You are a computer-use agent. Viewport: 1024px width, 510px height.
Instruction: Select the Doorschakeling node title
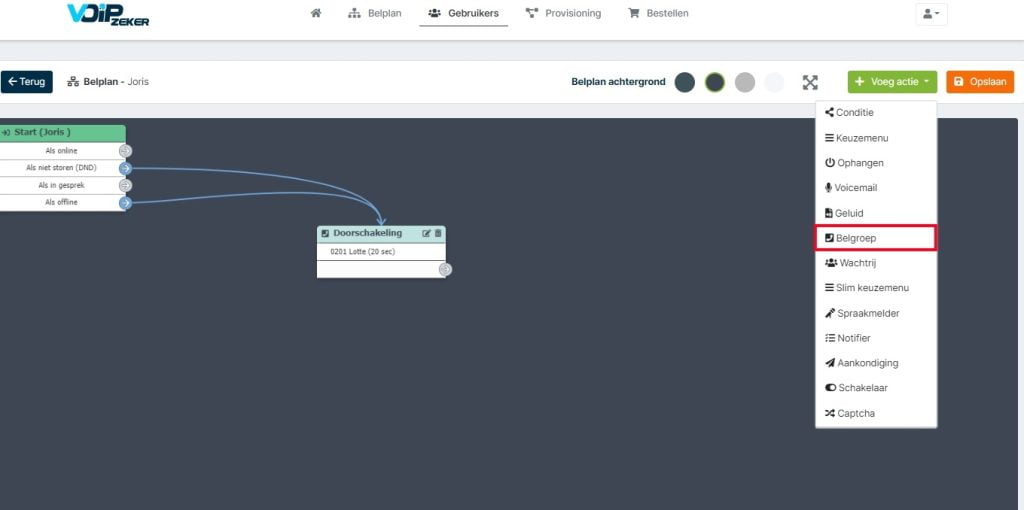368,233
